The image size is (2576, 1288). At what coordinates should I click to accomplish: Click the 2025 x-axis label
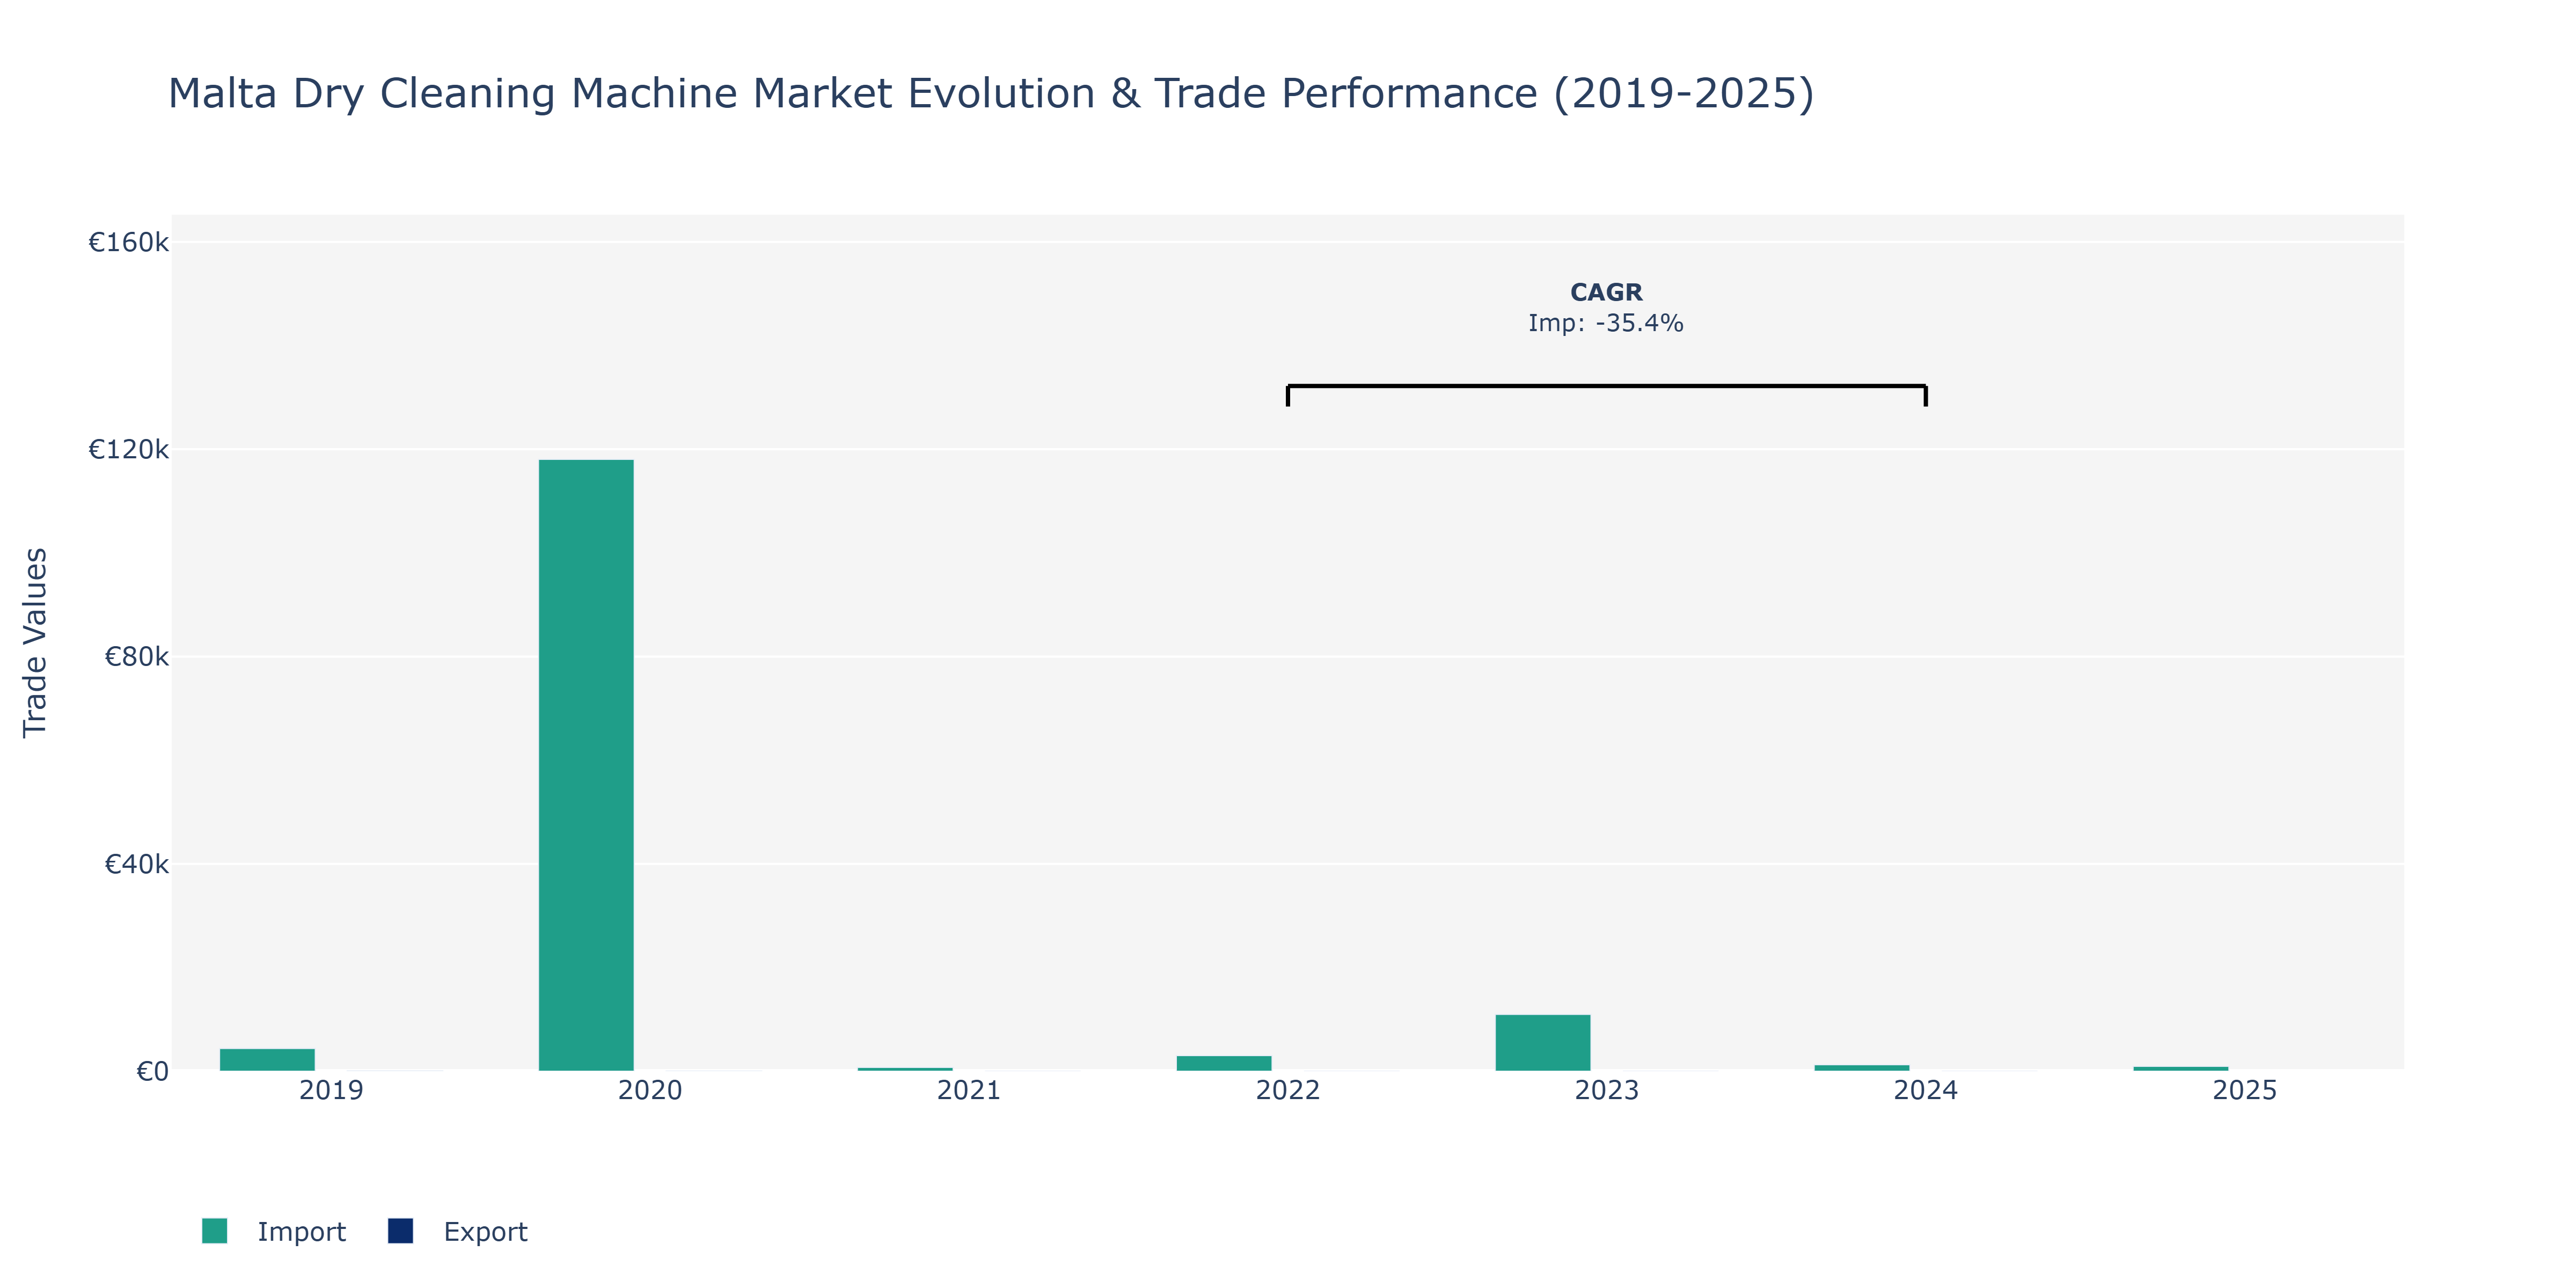click(x=2245, y=1090)
